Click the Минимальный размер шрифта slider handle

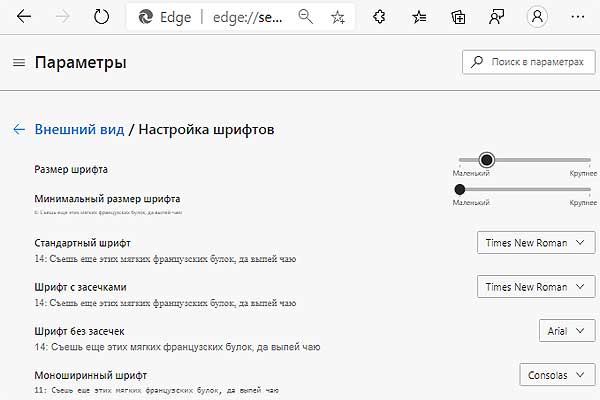pyautogui.click(x=460, y=189)
